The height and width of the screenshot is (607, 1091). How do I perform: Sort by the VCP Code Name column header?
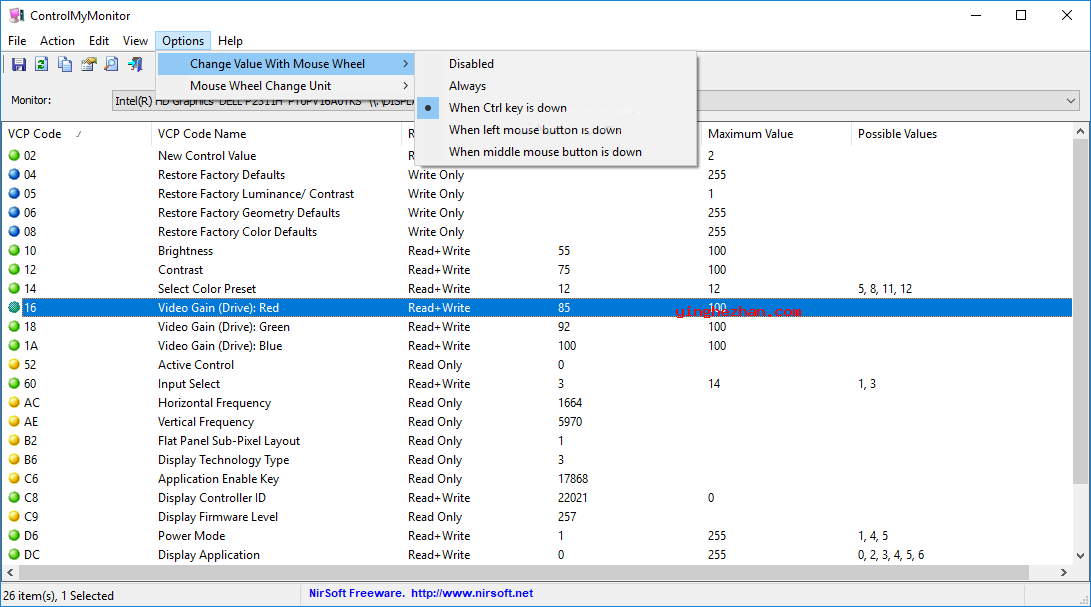click(276, 134)
